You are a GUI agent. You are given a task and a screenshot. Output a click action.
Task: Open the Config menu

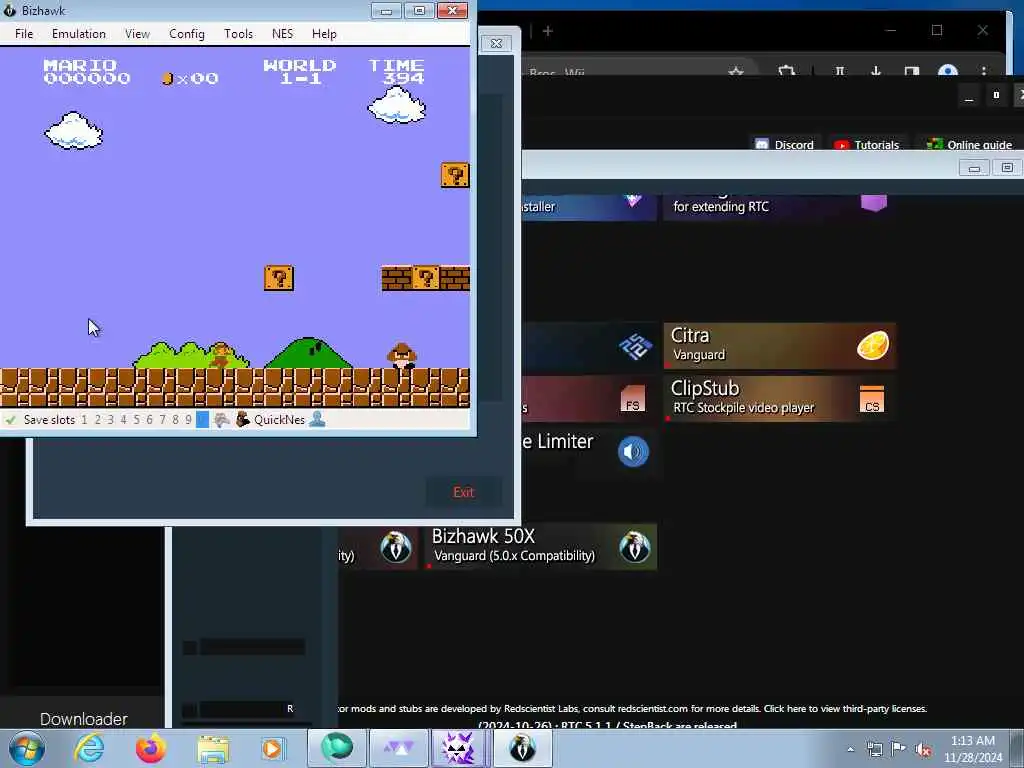[x=187, y=34]
